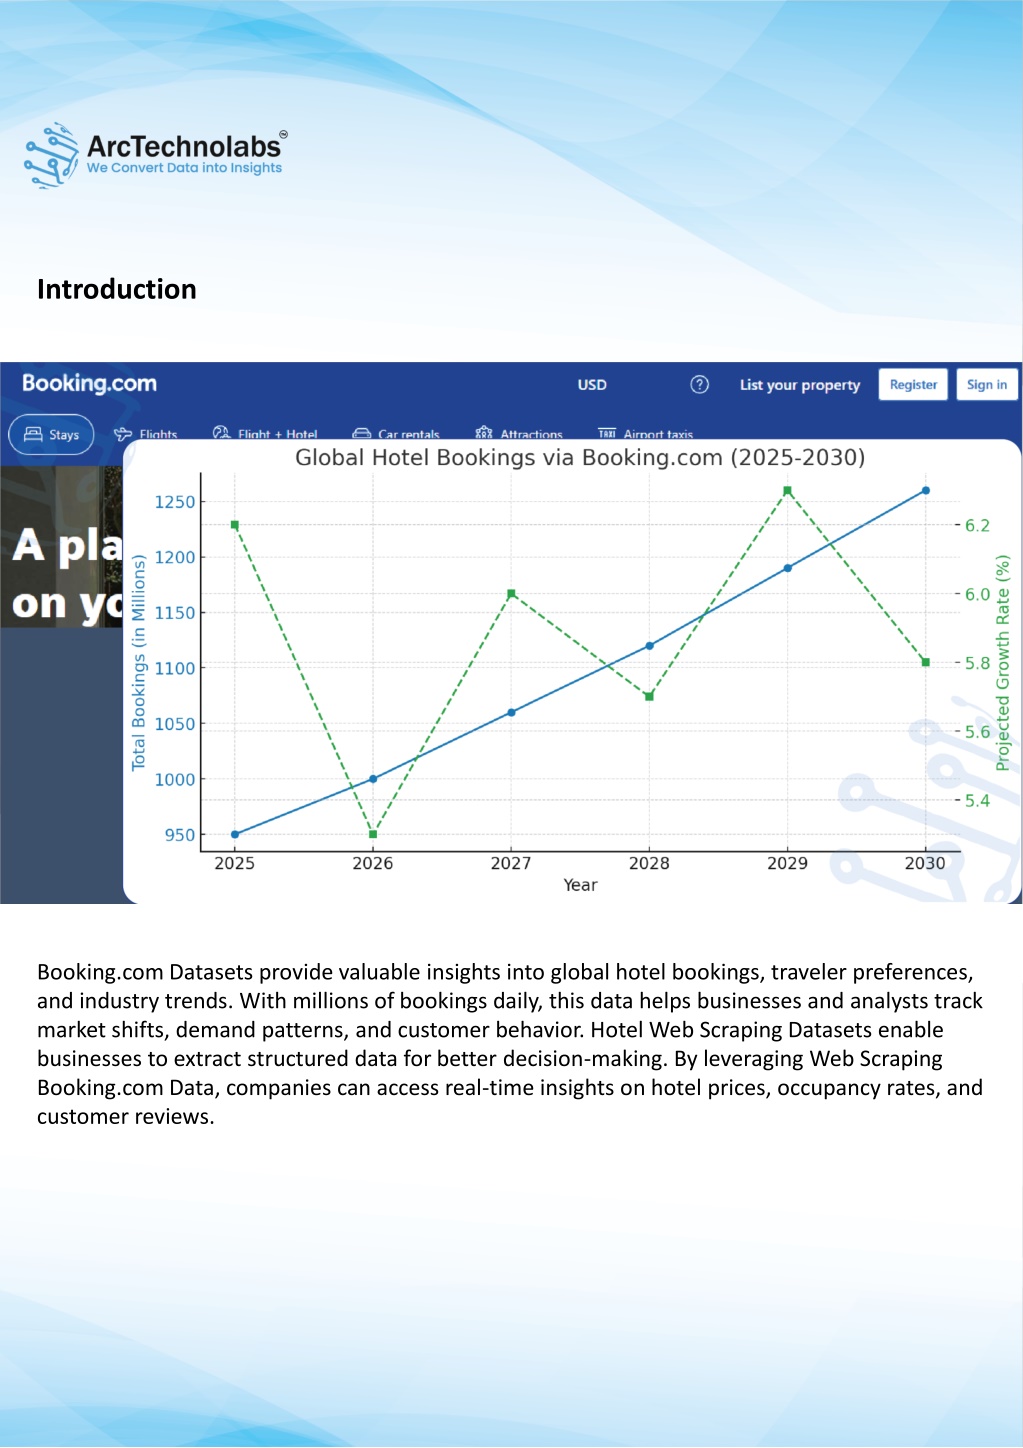1023x1448 pixels.
Task: Select the Flights tab
Action: pos(146,434)
